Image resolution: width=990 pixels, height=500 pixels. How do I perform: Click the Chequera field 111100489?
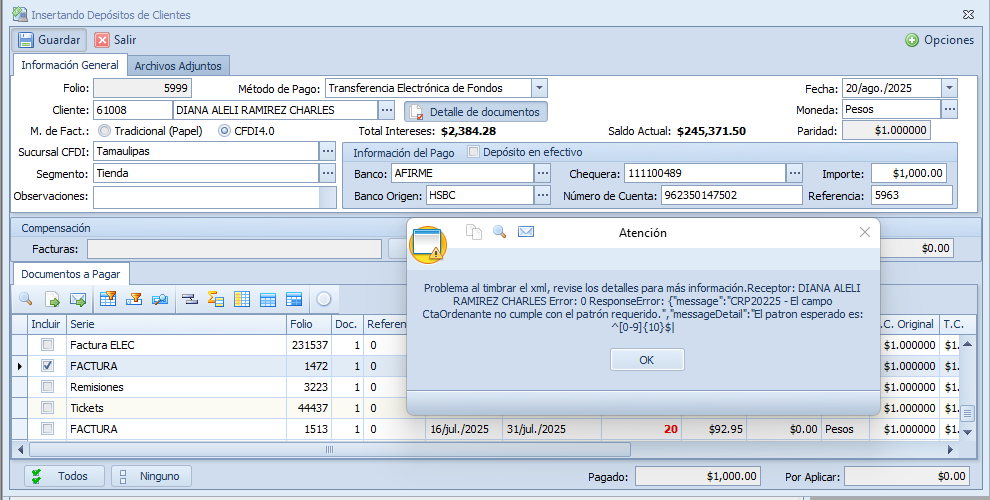(x=705, y=173)
